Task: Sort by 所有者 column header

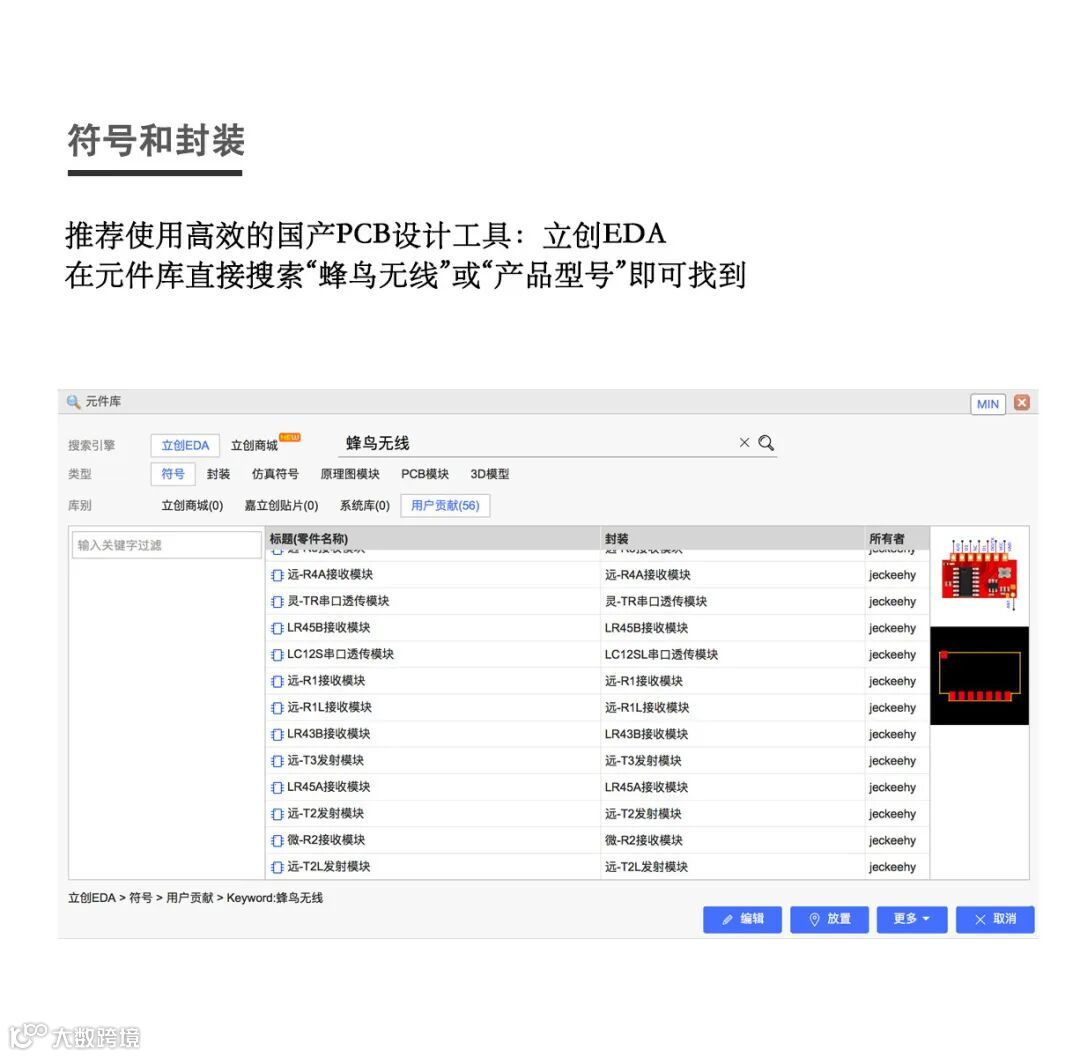Action: [x=897, y=538]
